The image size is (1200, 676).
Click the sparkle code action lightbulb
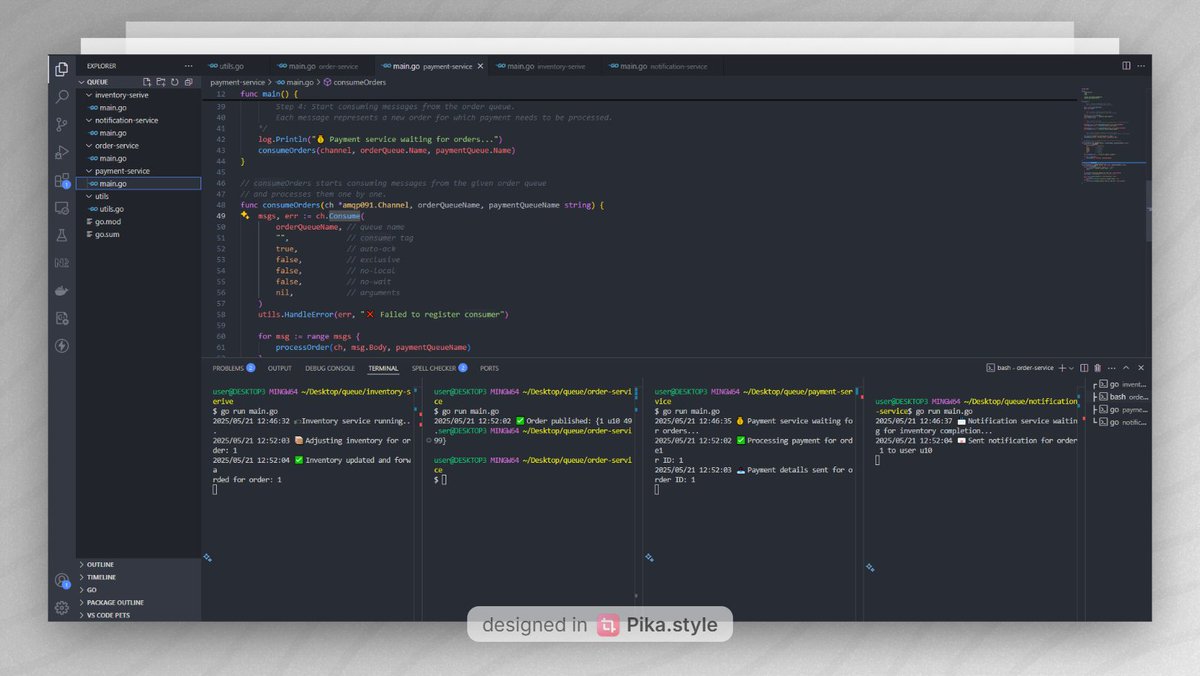coord(245,215)
